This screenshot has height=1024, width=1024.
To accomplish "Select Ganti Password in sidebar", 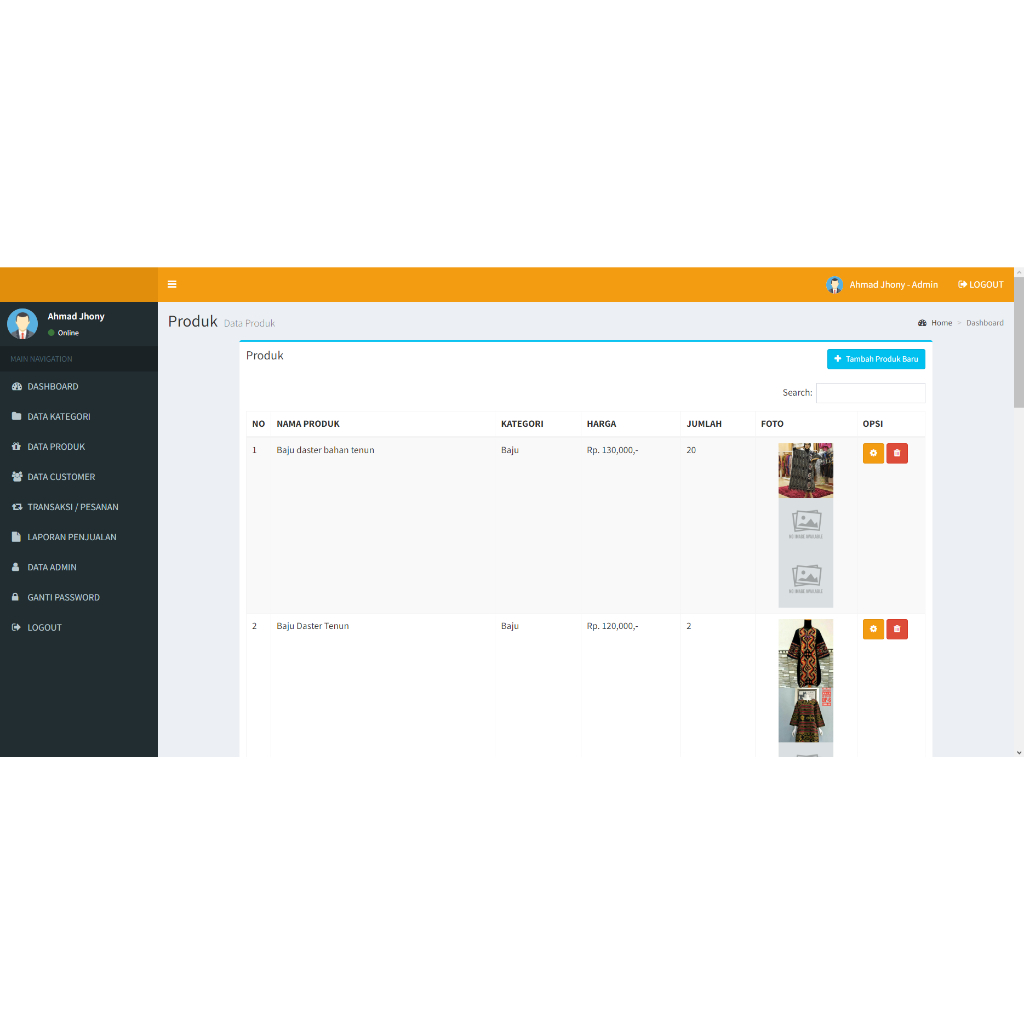I will (63, 597).
